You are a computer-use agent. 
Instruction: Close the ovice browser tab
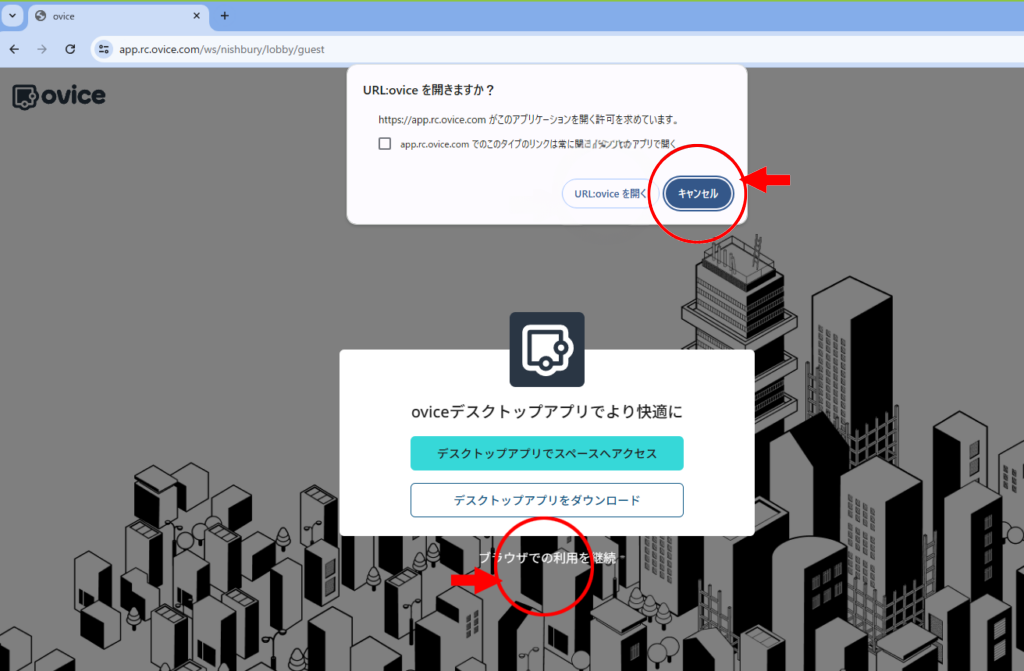click(196, 16)
